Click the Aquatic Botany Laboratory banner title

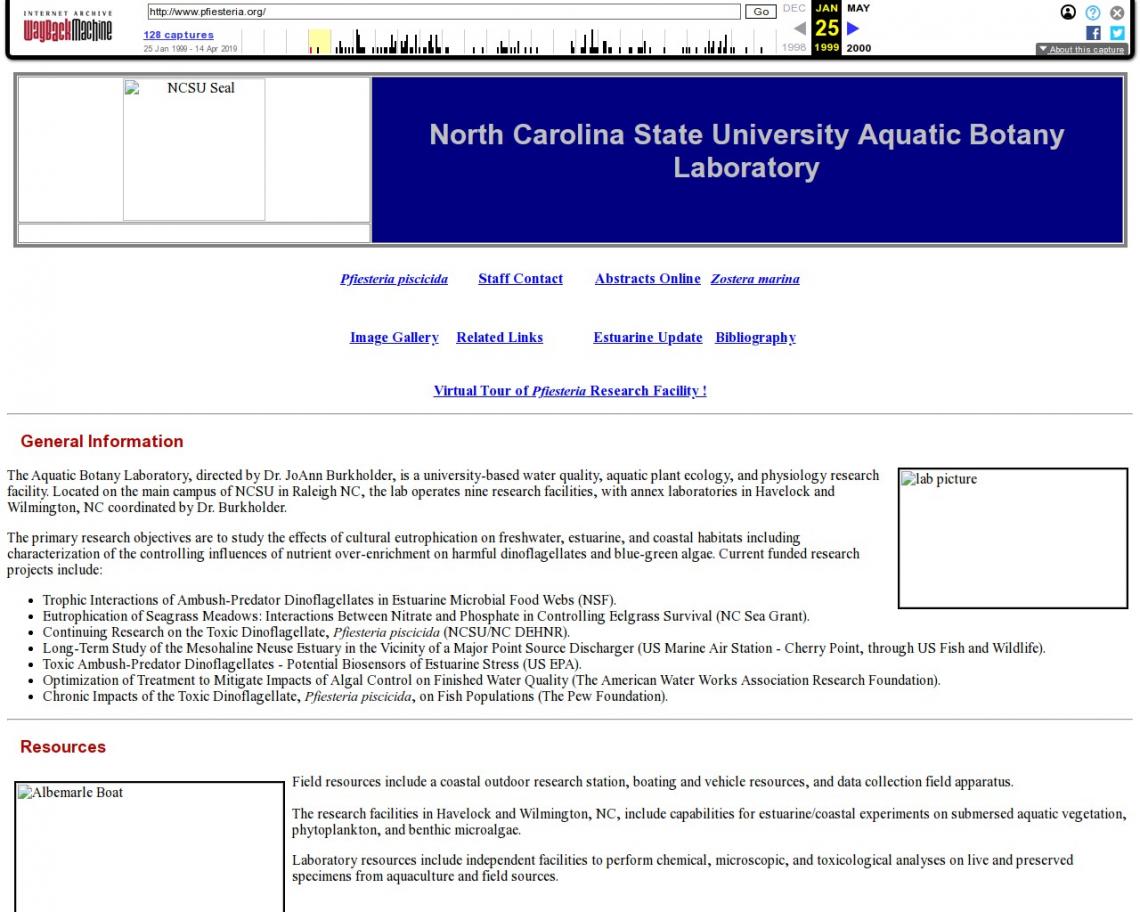tap(747, 151)
